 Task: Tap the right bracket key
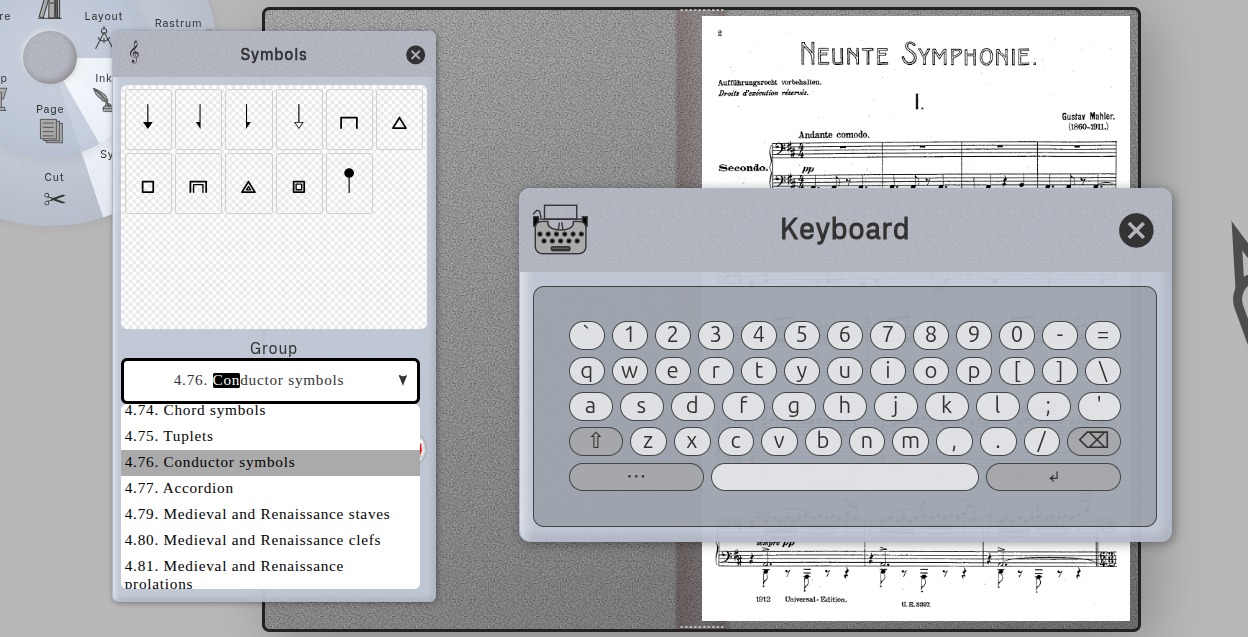click(x=1060, y=371)
